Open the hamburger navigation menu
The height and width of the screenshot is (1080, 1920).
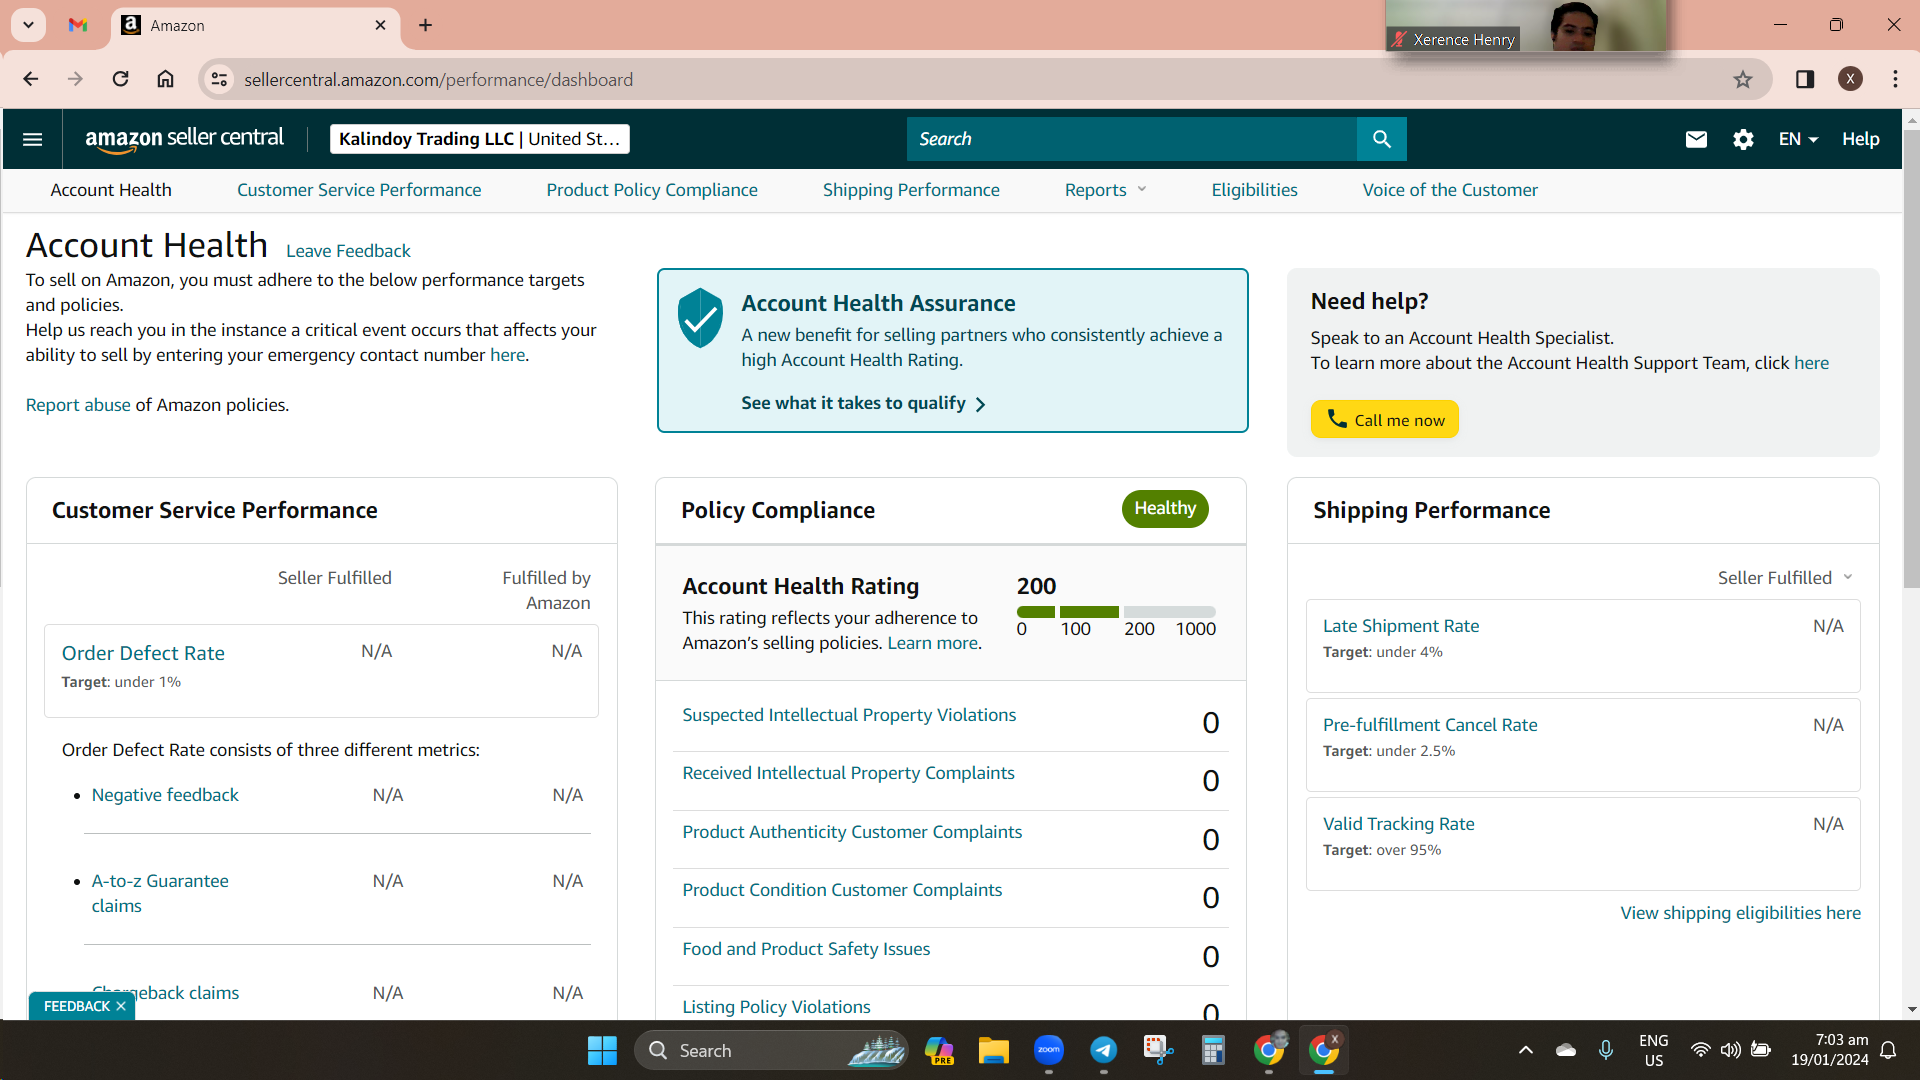[32, 139]
